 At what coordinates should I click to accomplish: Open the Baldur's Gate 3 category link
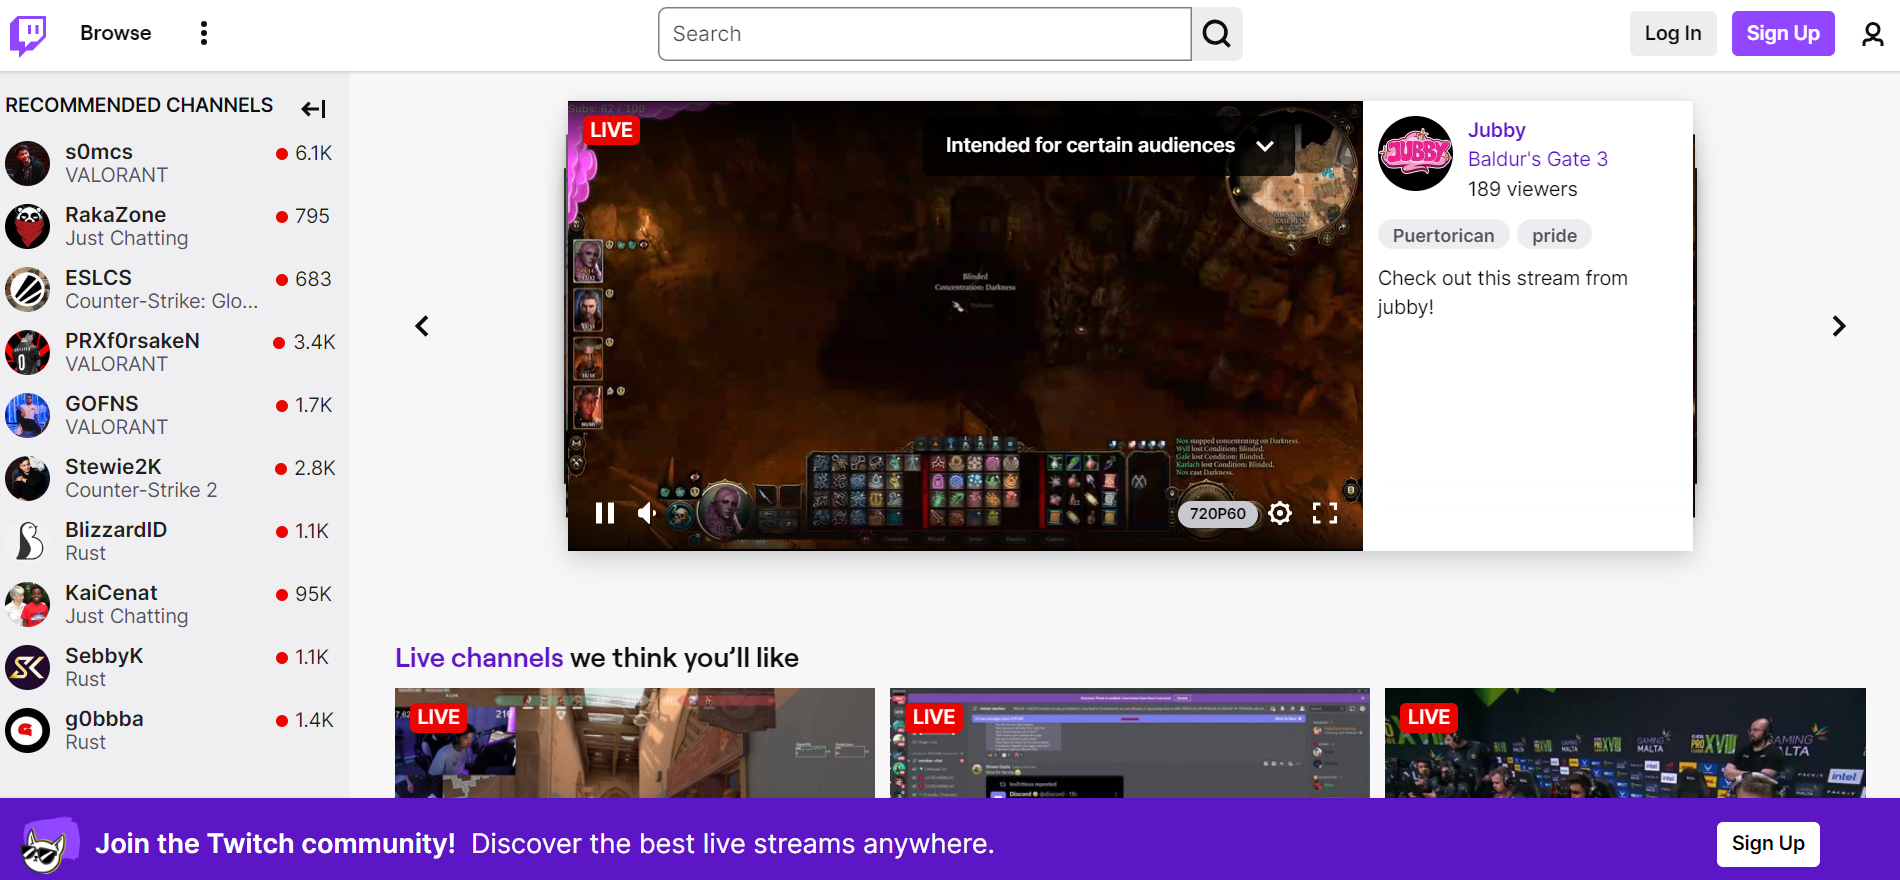coord(1537,159)
